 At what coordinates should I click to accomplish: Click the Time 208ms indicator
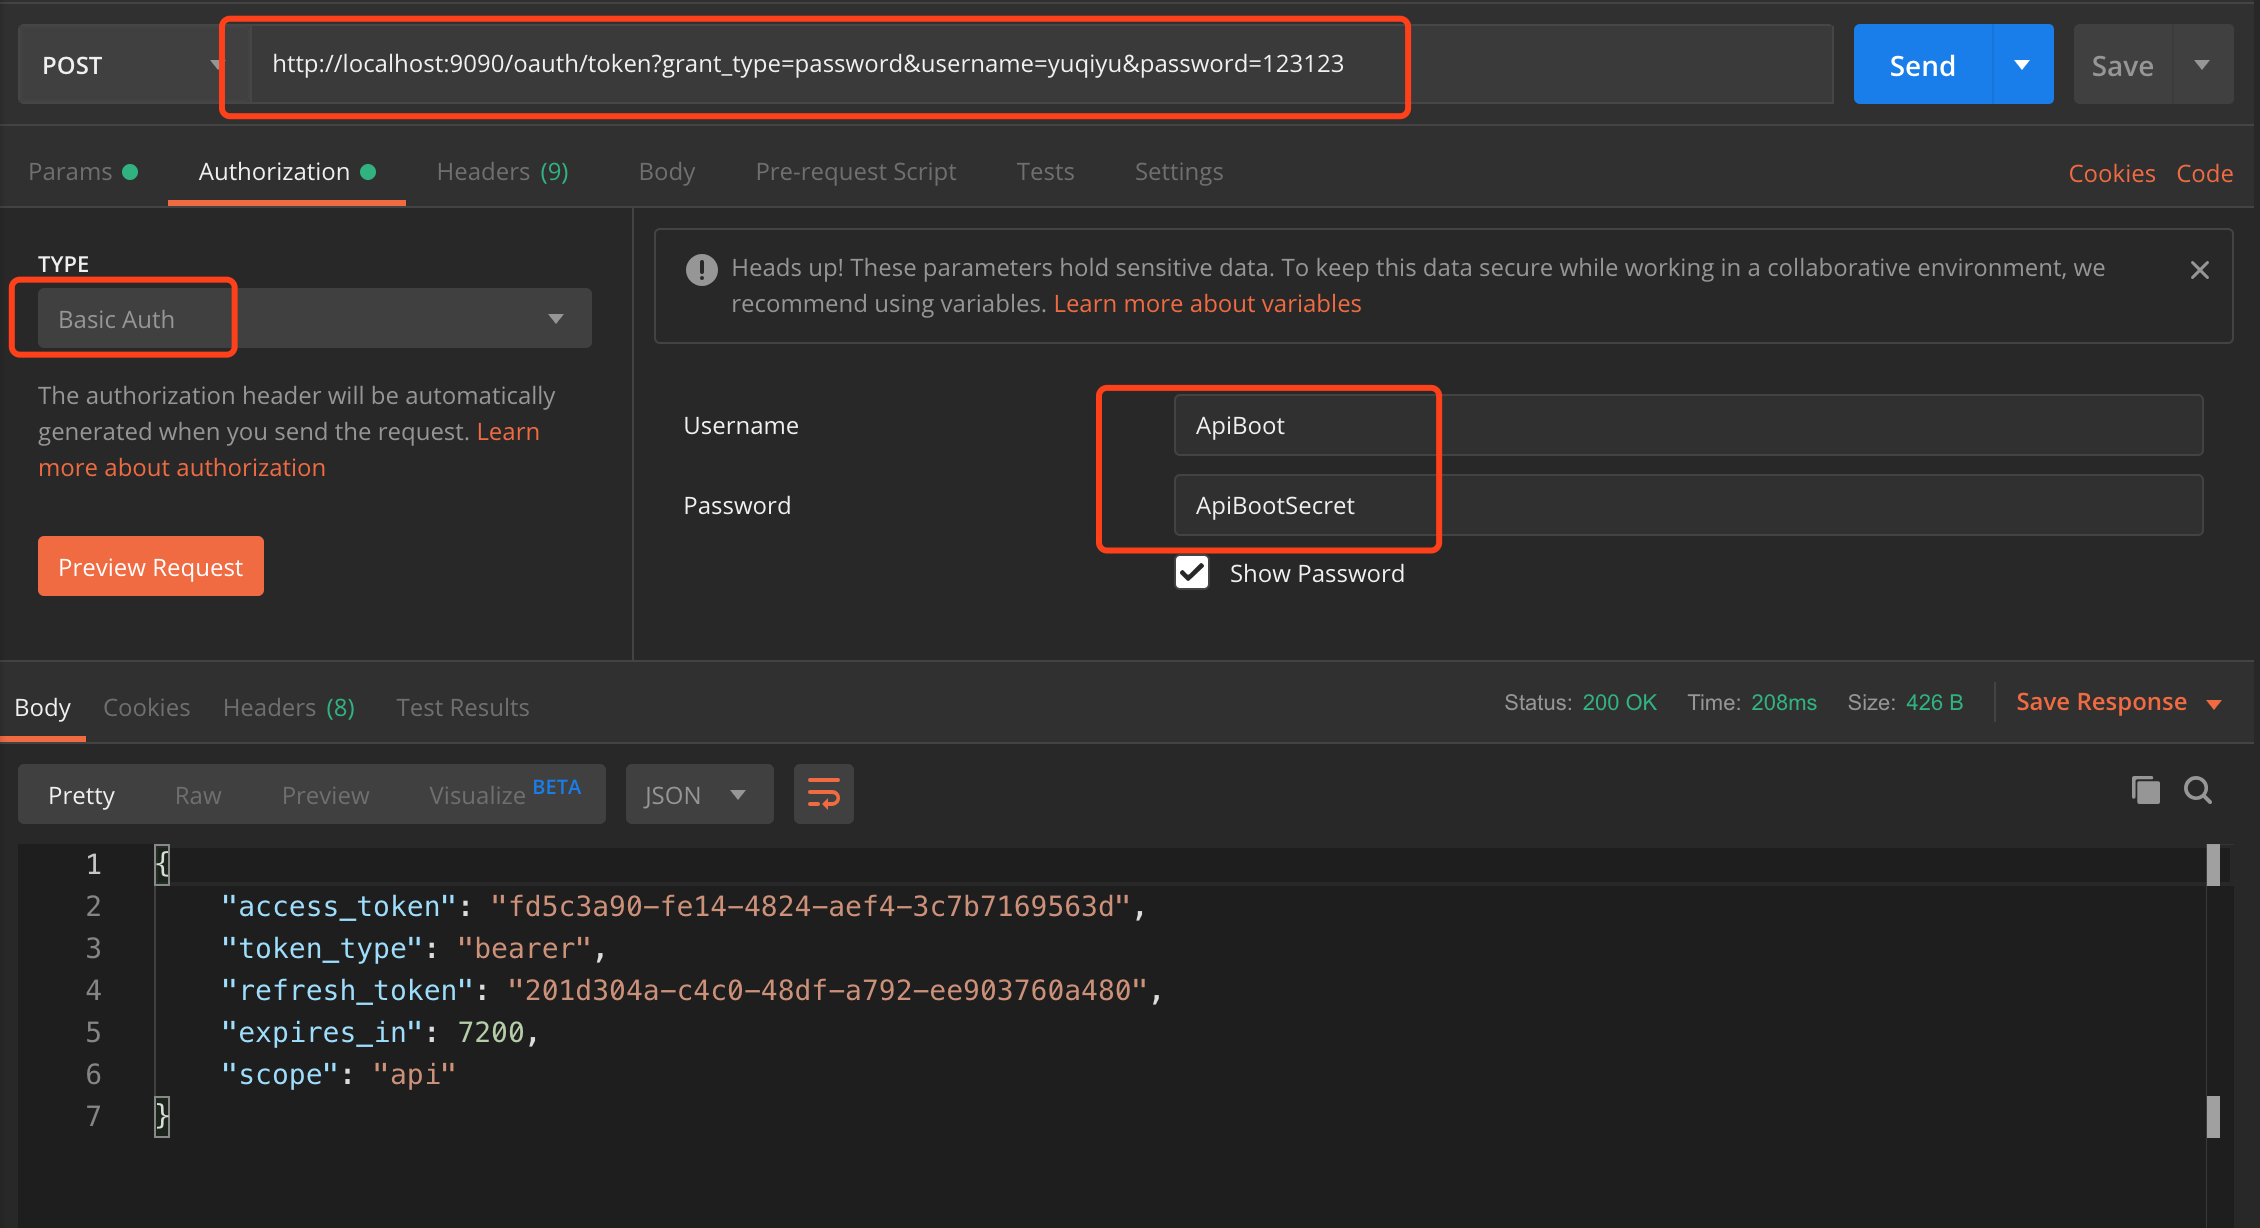tap(1752, 703)
